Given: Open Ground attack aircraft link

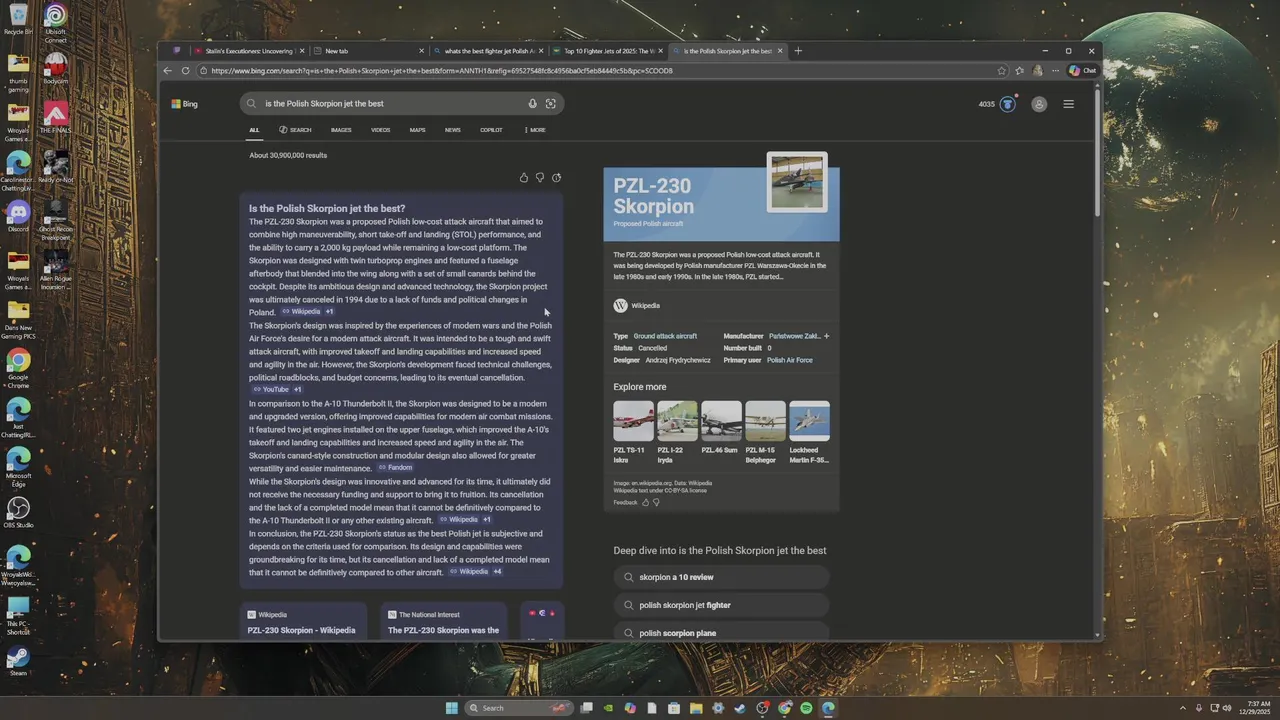Looking at the screenshot, I should click(x=665, y=336).
